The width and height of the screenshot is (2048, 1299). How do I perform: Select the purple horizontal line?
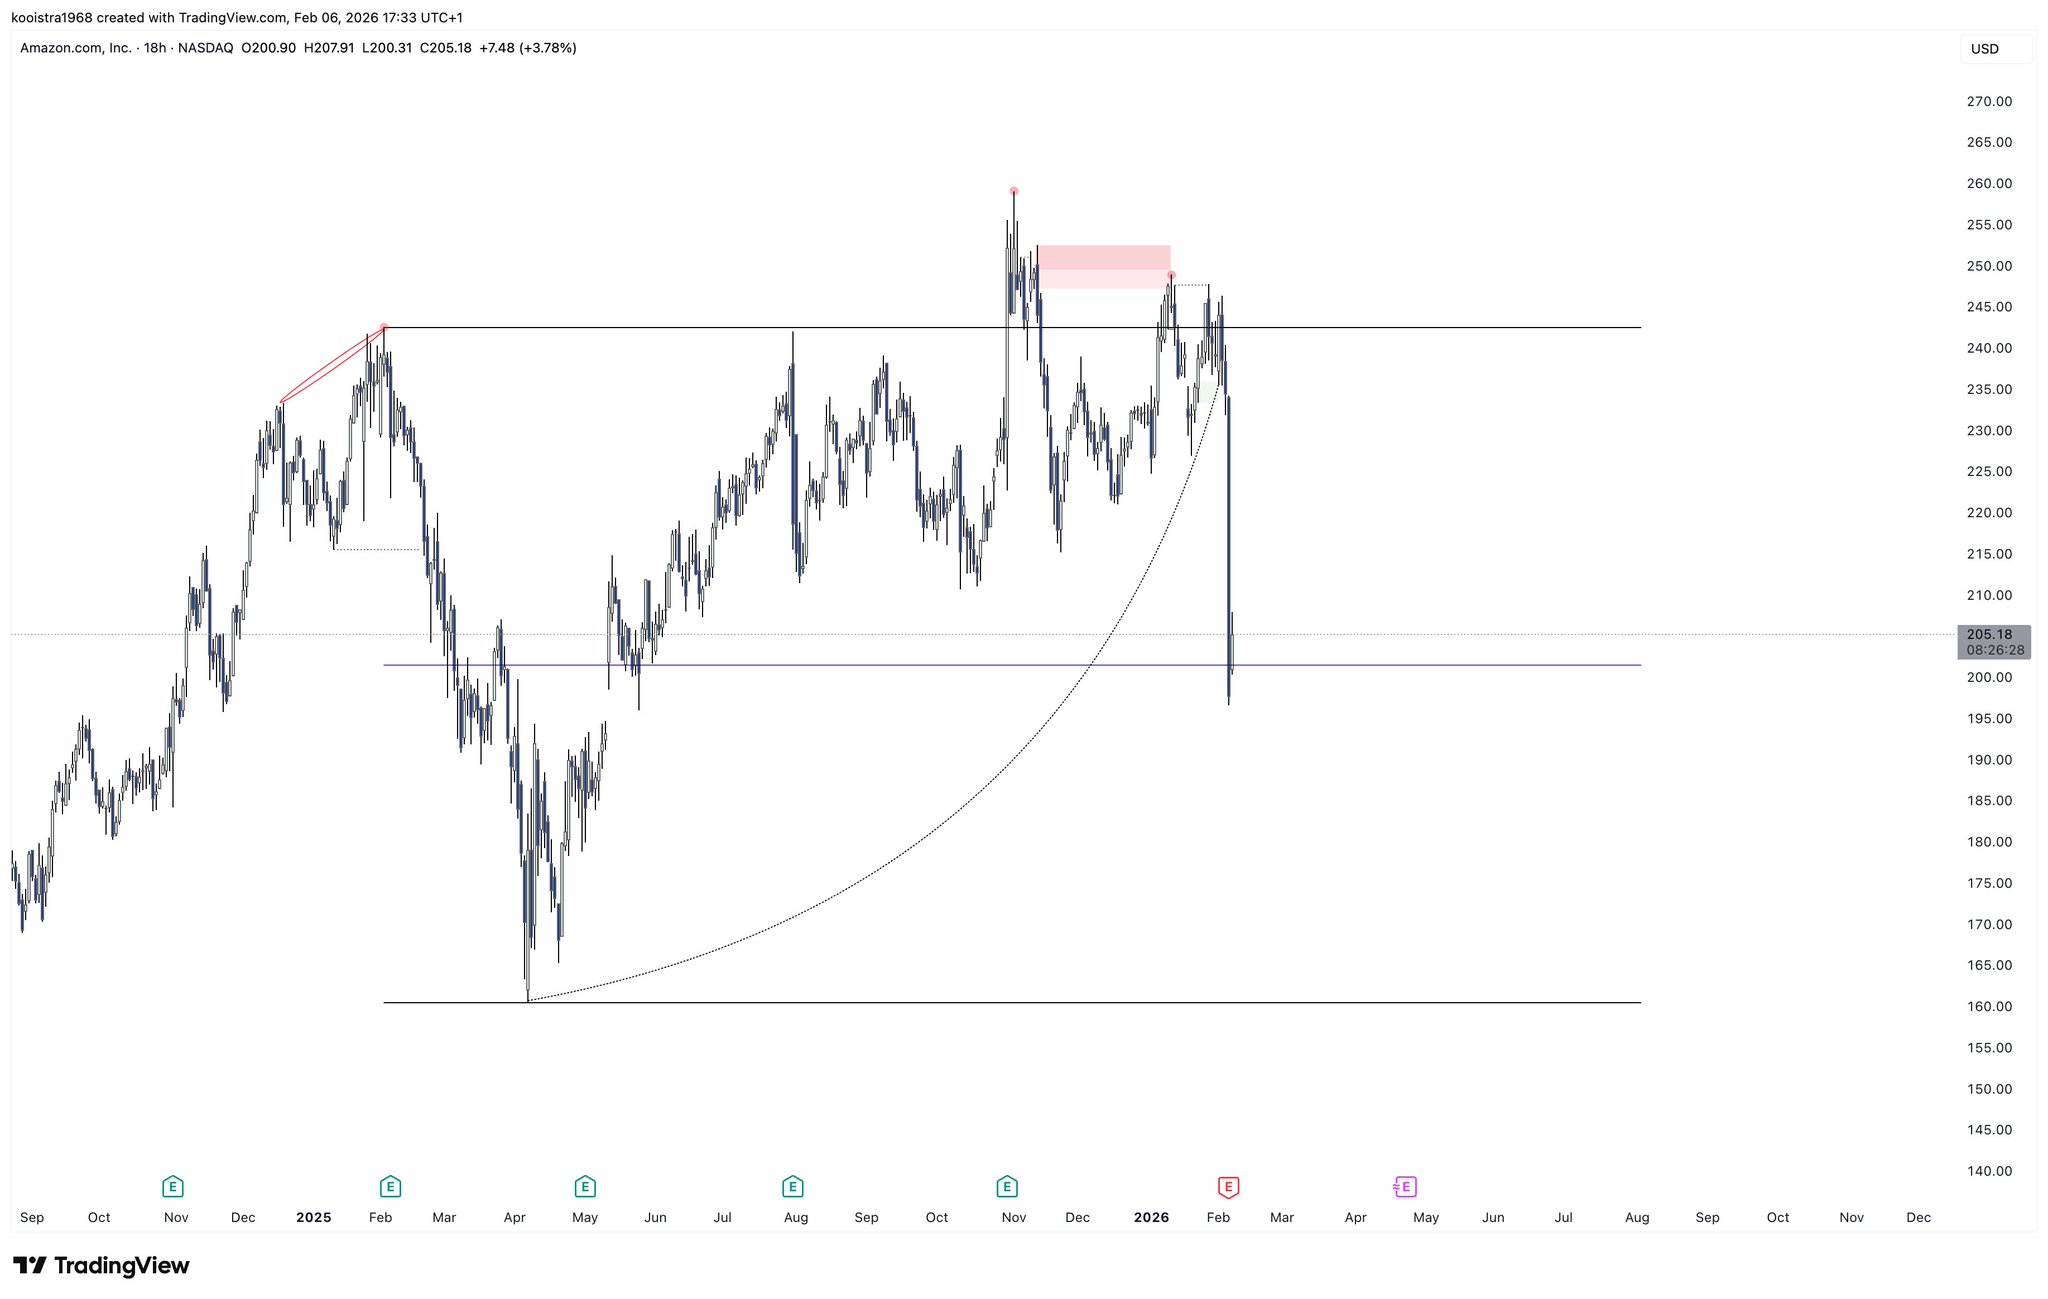click(900, 665)
